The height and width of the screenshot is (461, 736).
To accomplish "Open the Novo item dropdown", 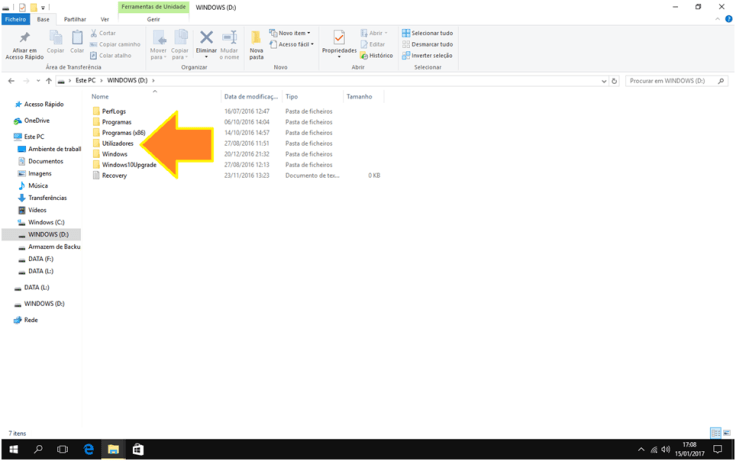I will [291, 33].
